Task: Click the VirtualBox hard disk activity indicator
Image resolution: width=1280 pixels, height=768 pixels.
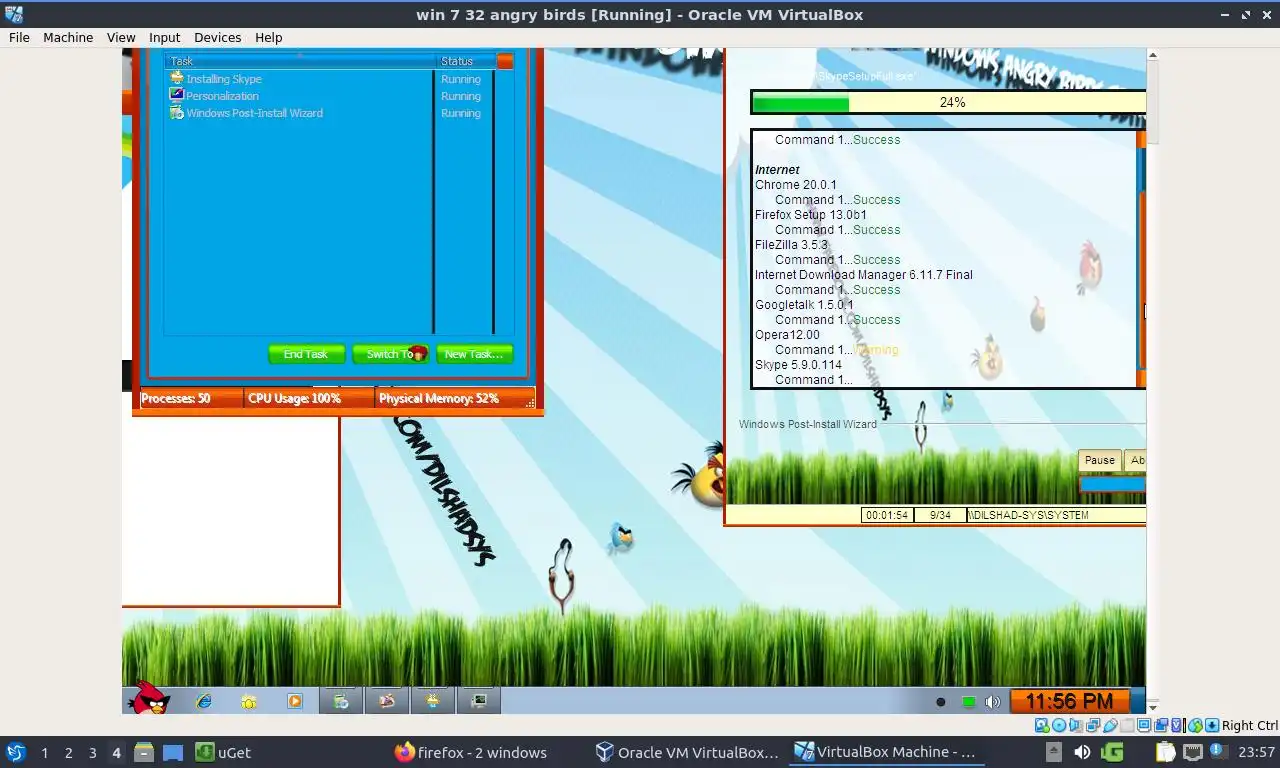Action: pos(1042,725)
